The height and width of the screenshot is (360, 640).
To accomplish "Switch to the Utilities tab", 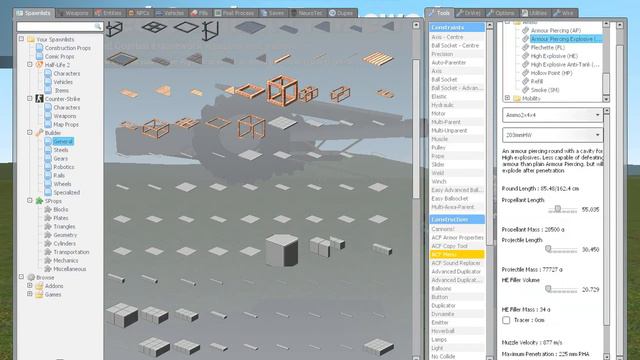I will pos(534,13).
